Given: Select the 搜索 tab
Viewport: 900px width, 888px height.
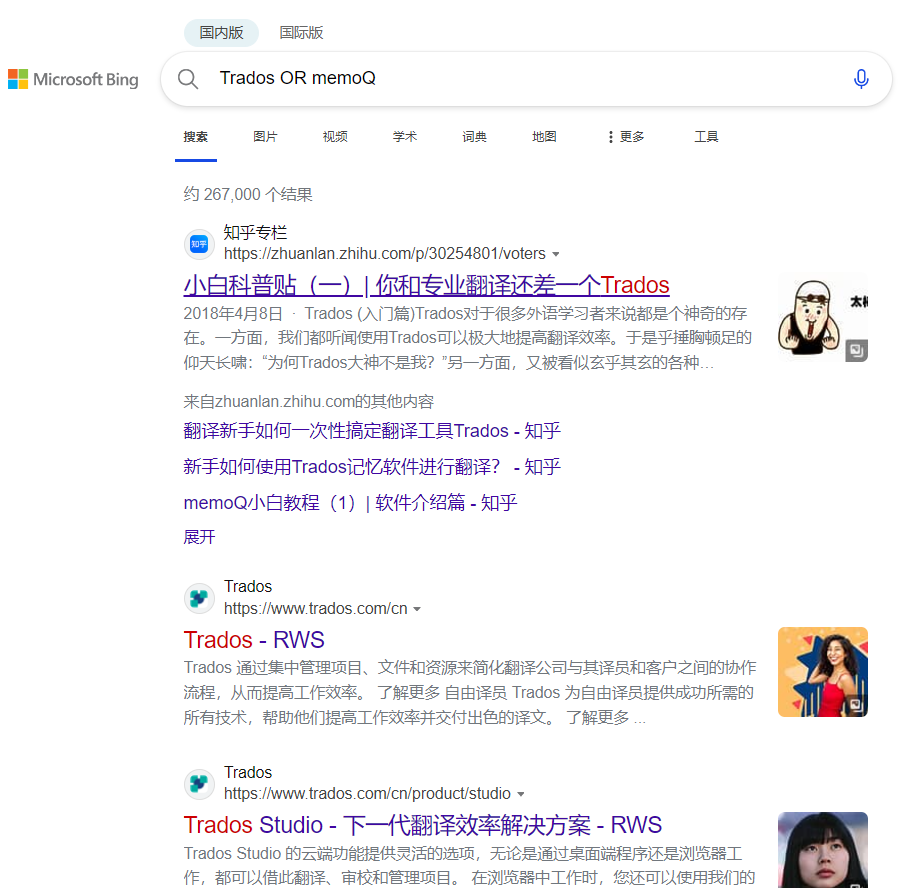Looking at the screenshot, I should 196,137.
